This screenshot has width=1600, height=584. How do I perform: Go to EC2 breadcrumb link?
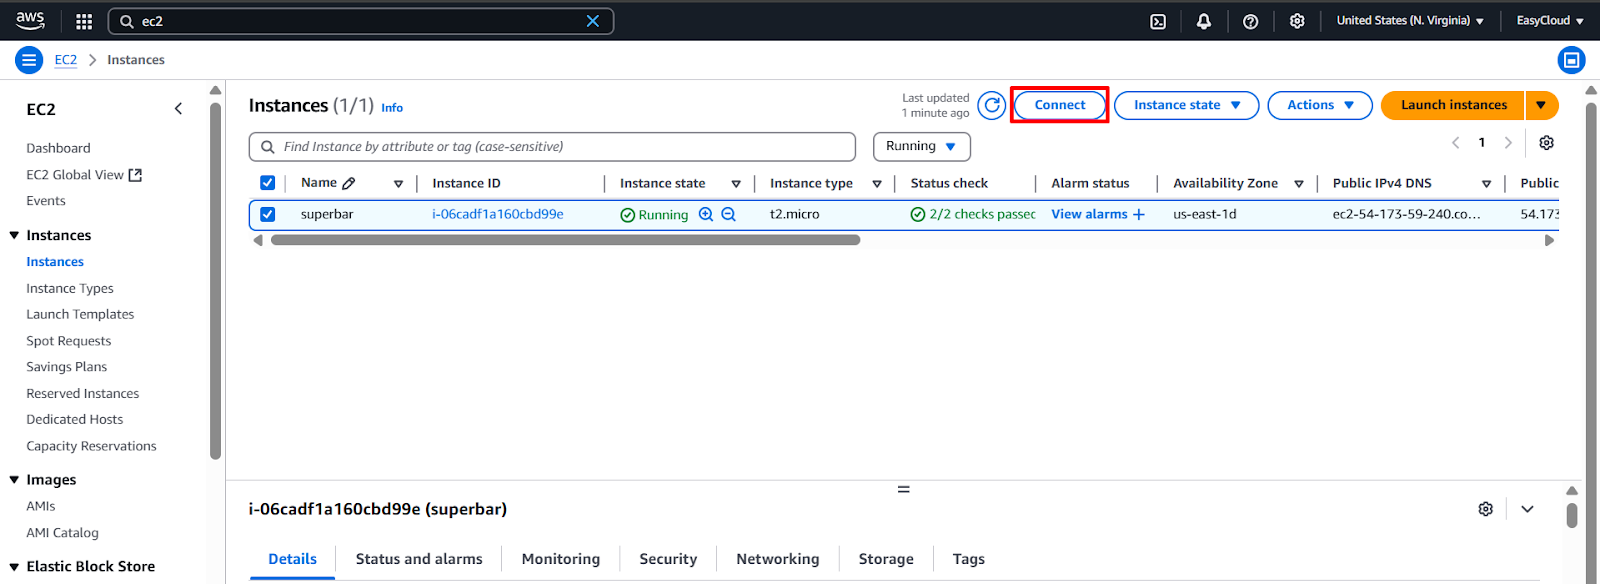[x=66, y=60]
